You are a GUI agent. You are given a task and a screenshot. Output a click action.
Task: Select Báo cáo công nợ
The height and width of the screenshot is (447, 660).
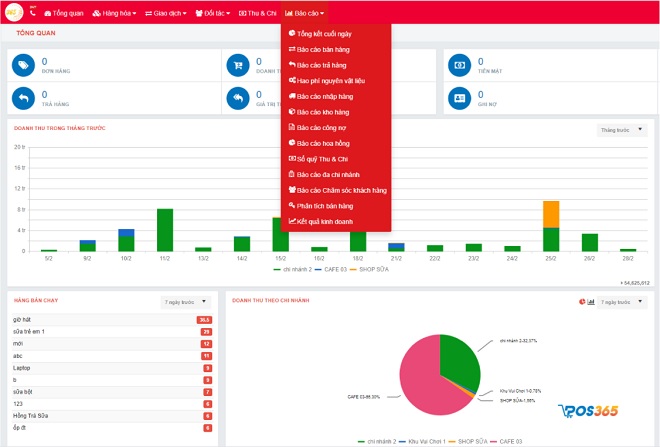point(336,128)
